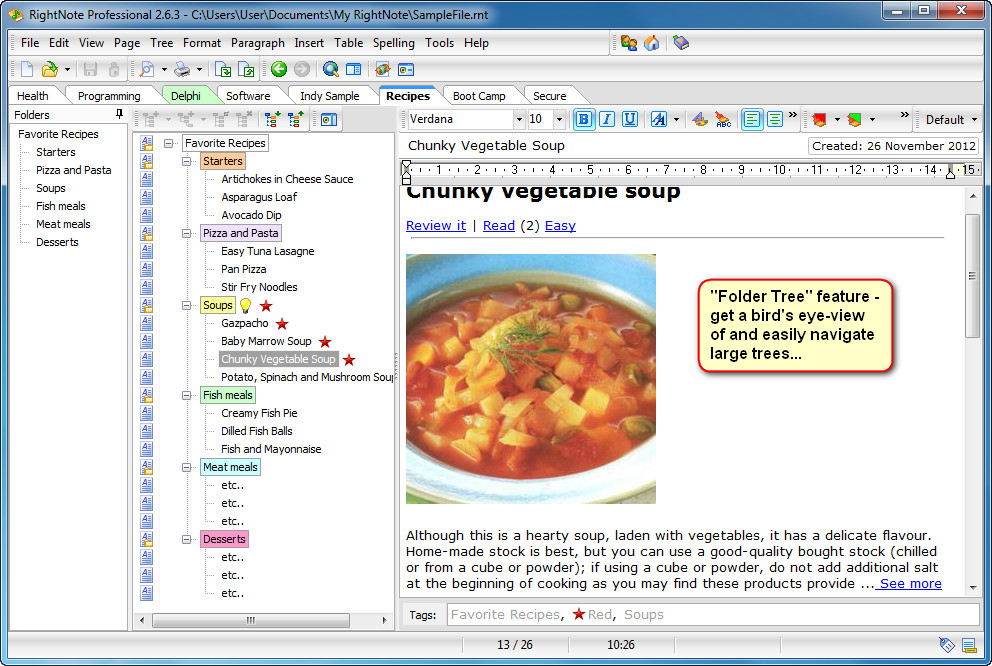Set center paragraph alignment
This screenshot has height=666, width=992.
point(774,119)
